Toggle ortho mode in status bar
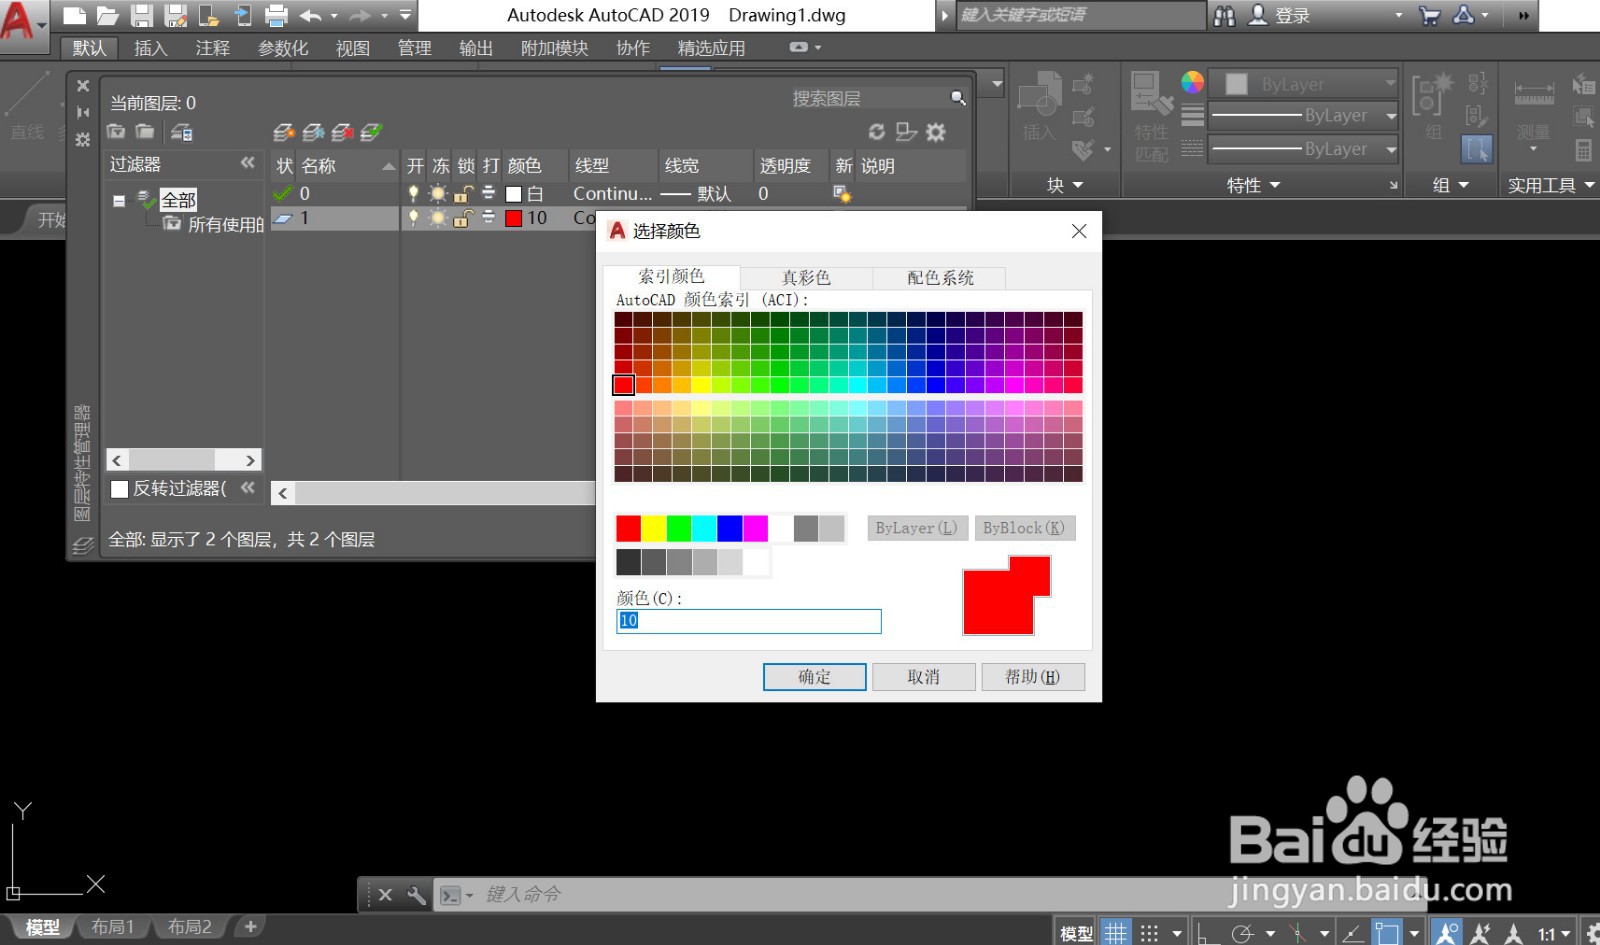1600x945 pixels. click(x=1208, y=933)
